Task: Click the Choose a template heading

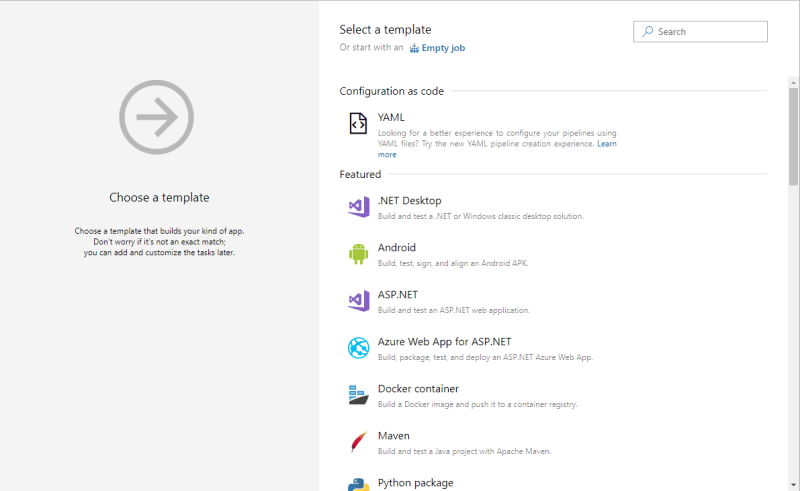Action: (159, 198)
